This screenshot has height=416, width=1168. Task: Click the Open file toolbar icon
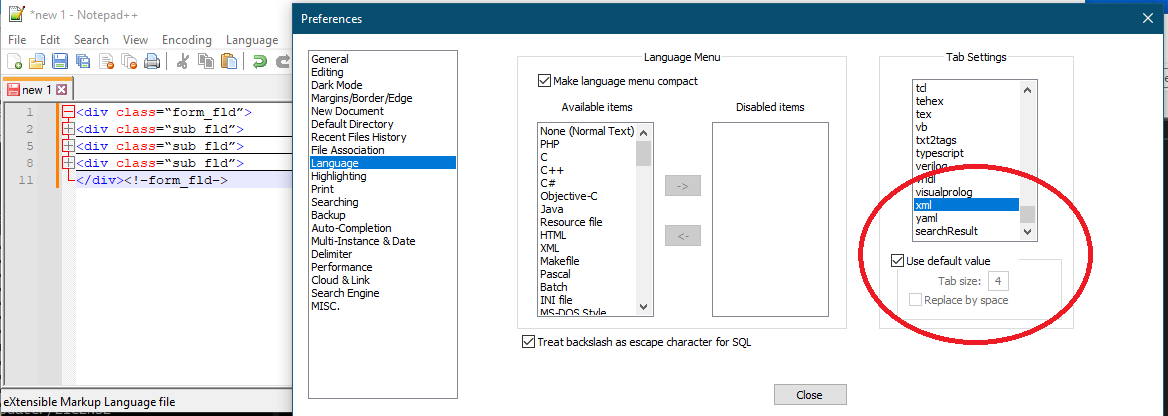[36, 62]
